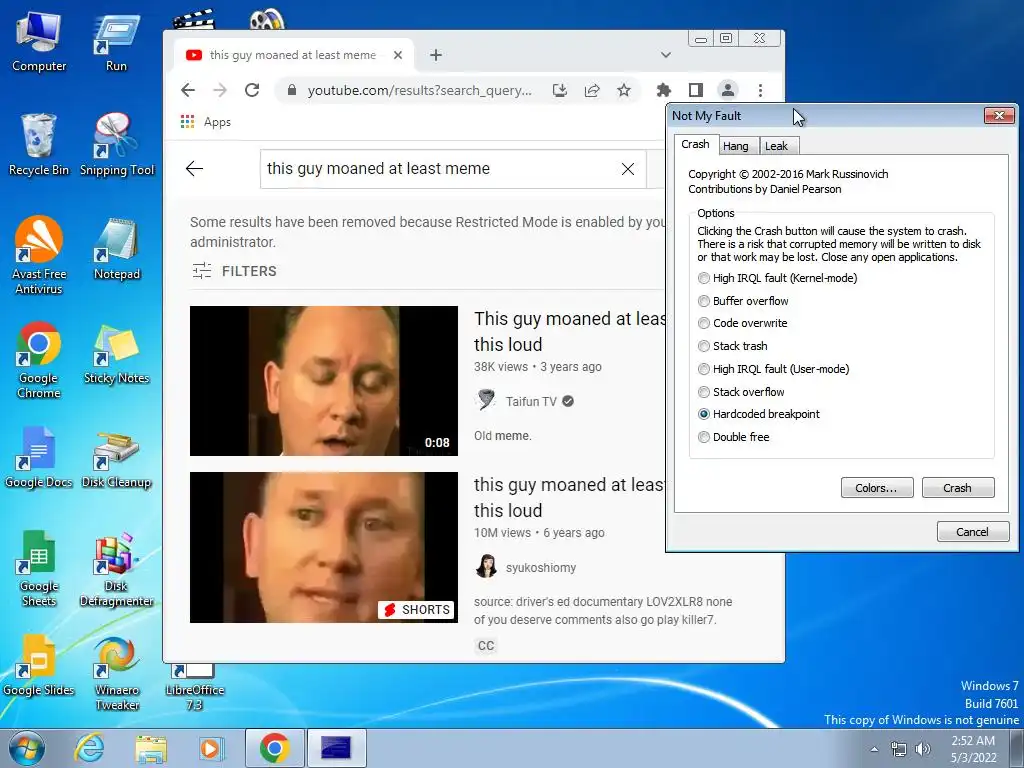Click the share page icon in Chrome
The height and width of the screenshot is (768, 1024).
pos(592,90)
